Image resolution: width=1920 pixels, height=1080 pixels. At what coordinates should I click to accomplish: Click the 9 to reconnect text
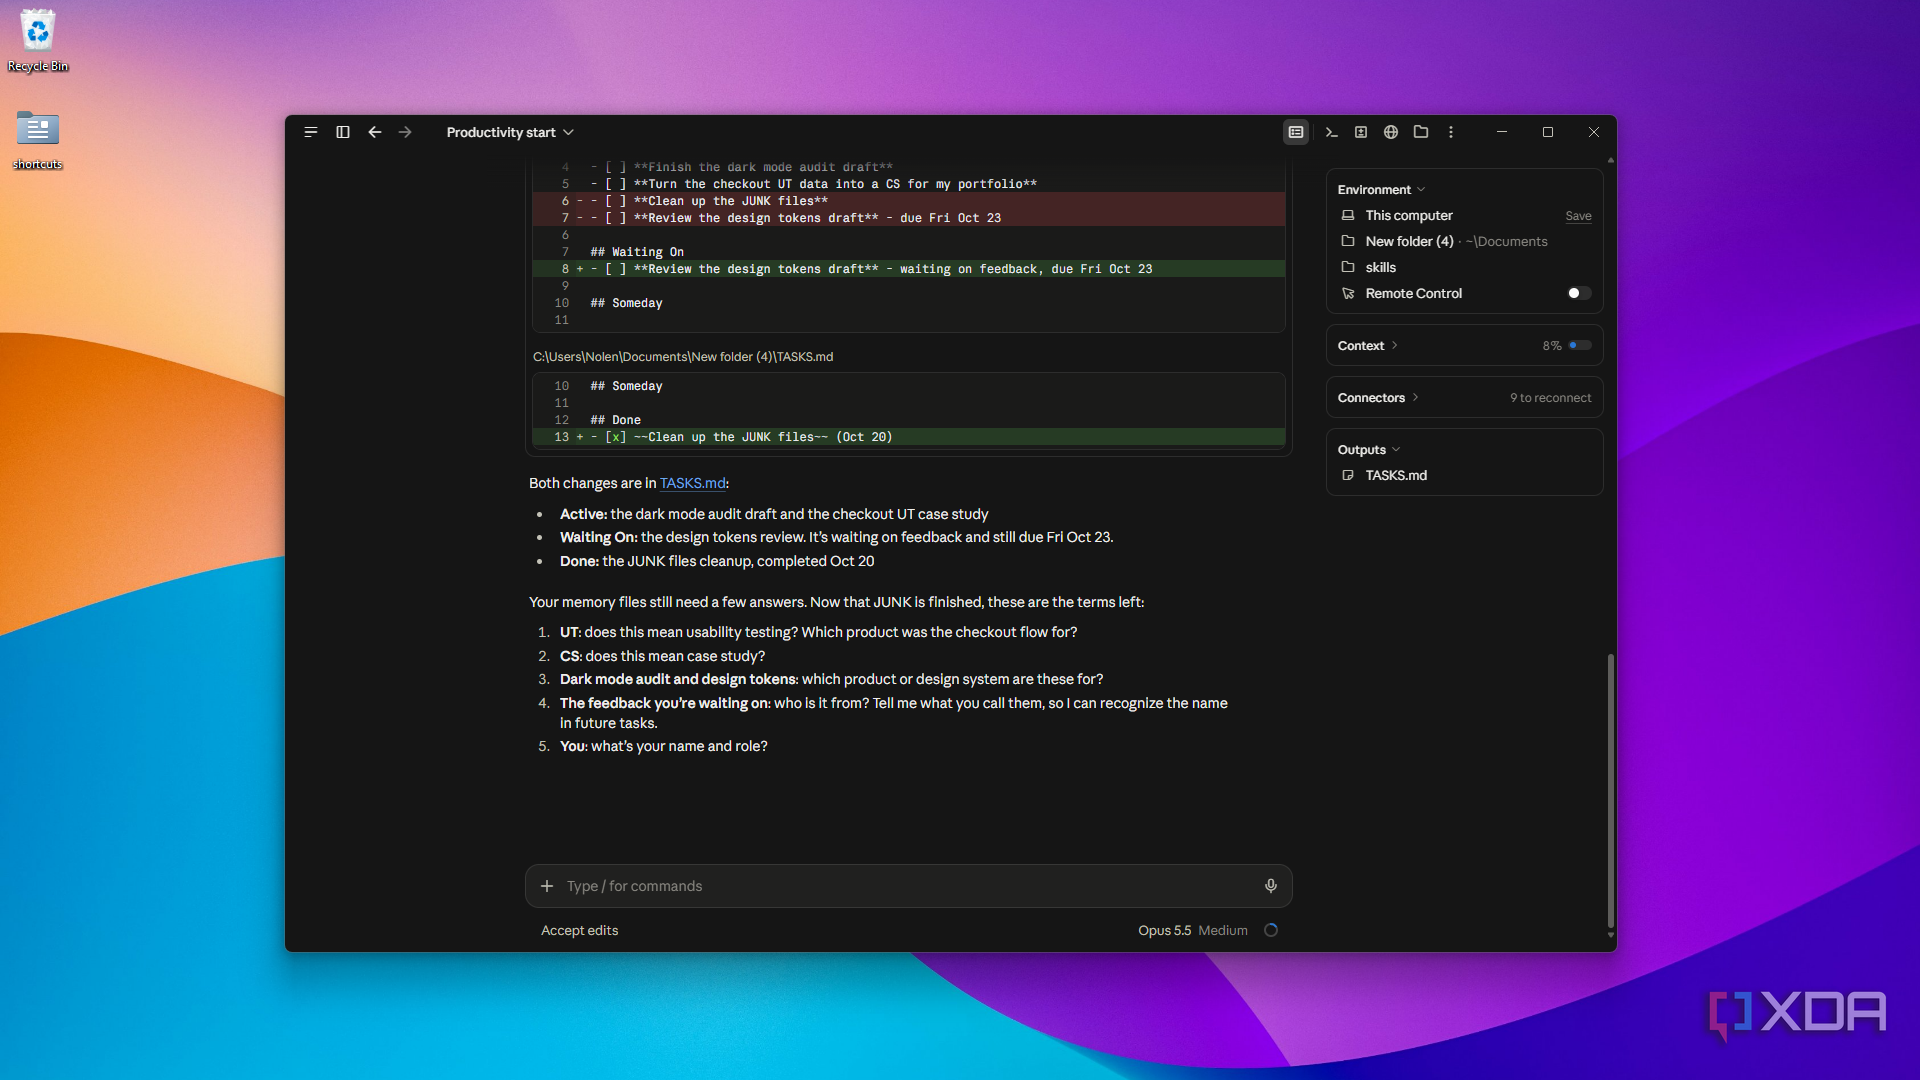[x=1550, y=398]
